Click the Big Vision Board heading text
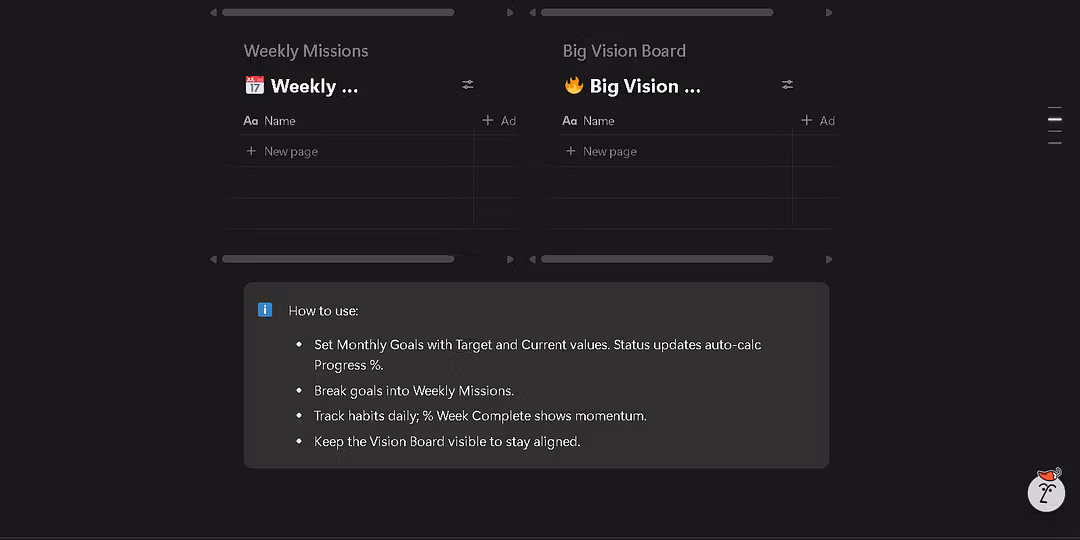 point(624,51)
